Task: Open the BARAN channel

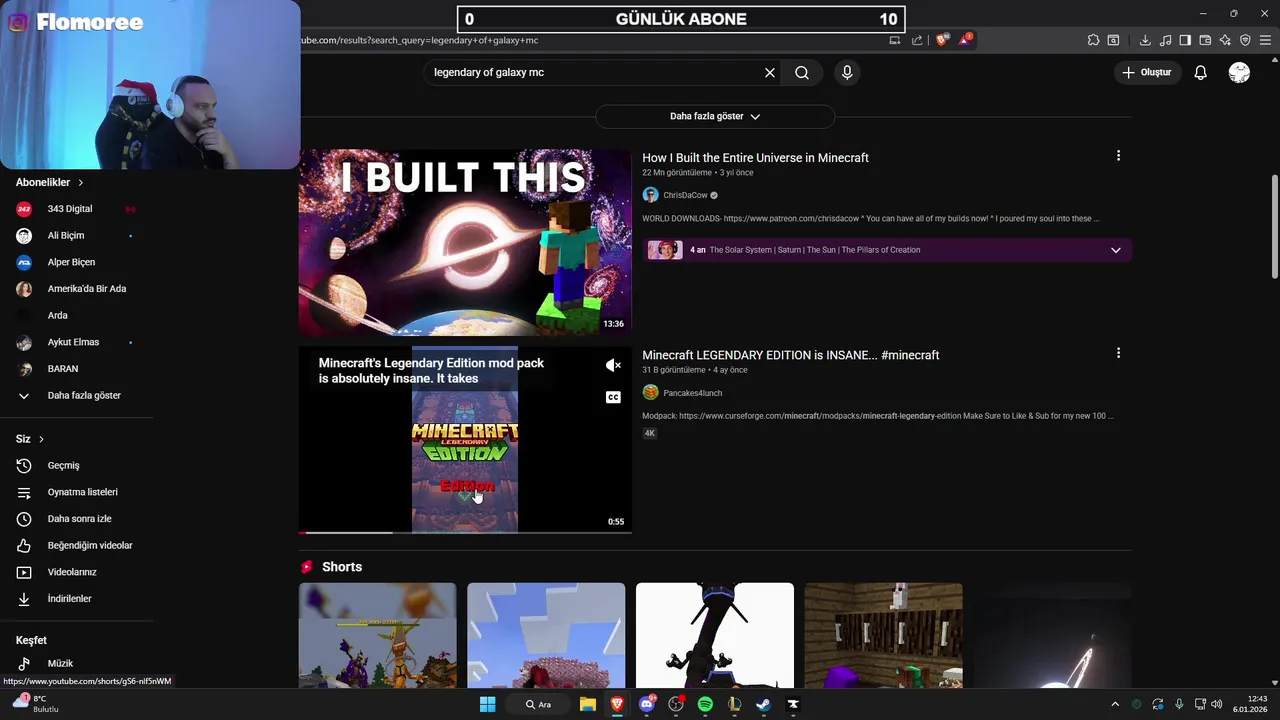Action: coord(77,369)
